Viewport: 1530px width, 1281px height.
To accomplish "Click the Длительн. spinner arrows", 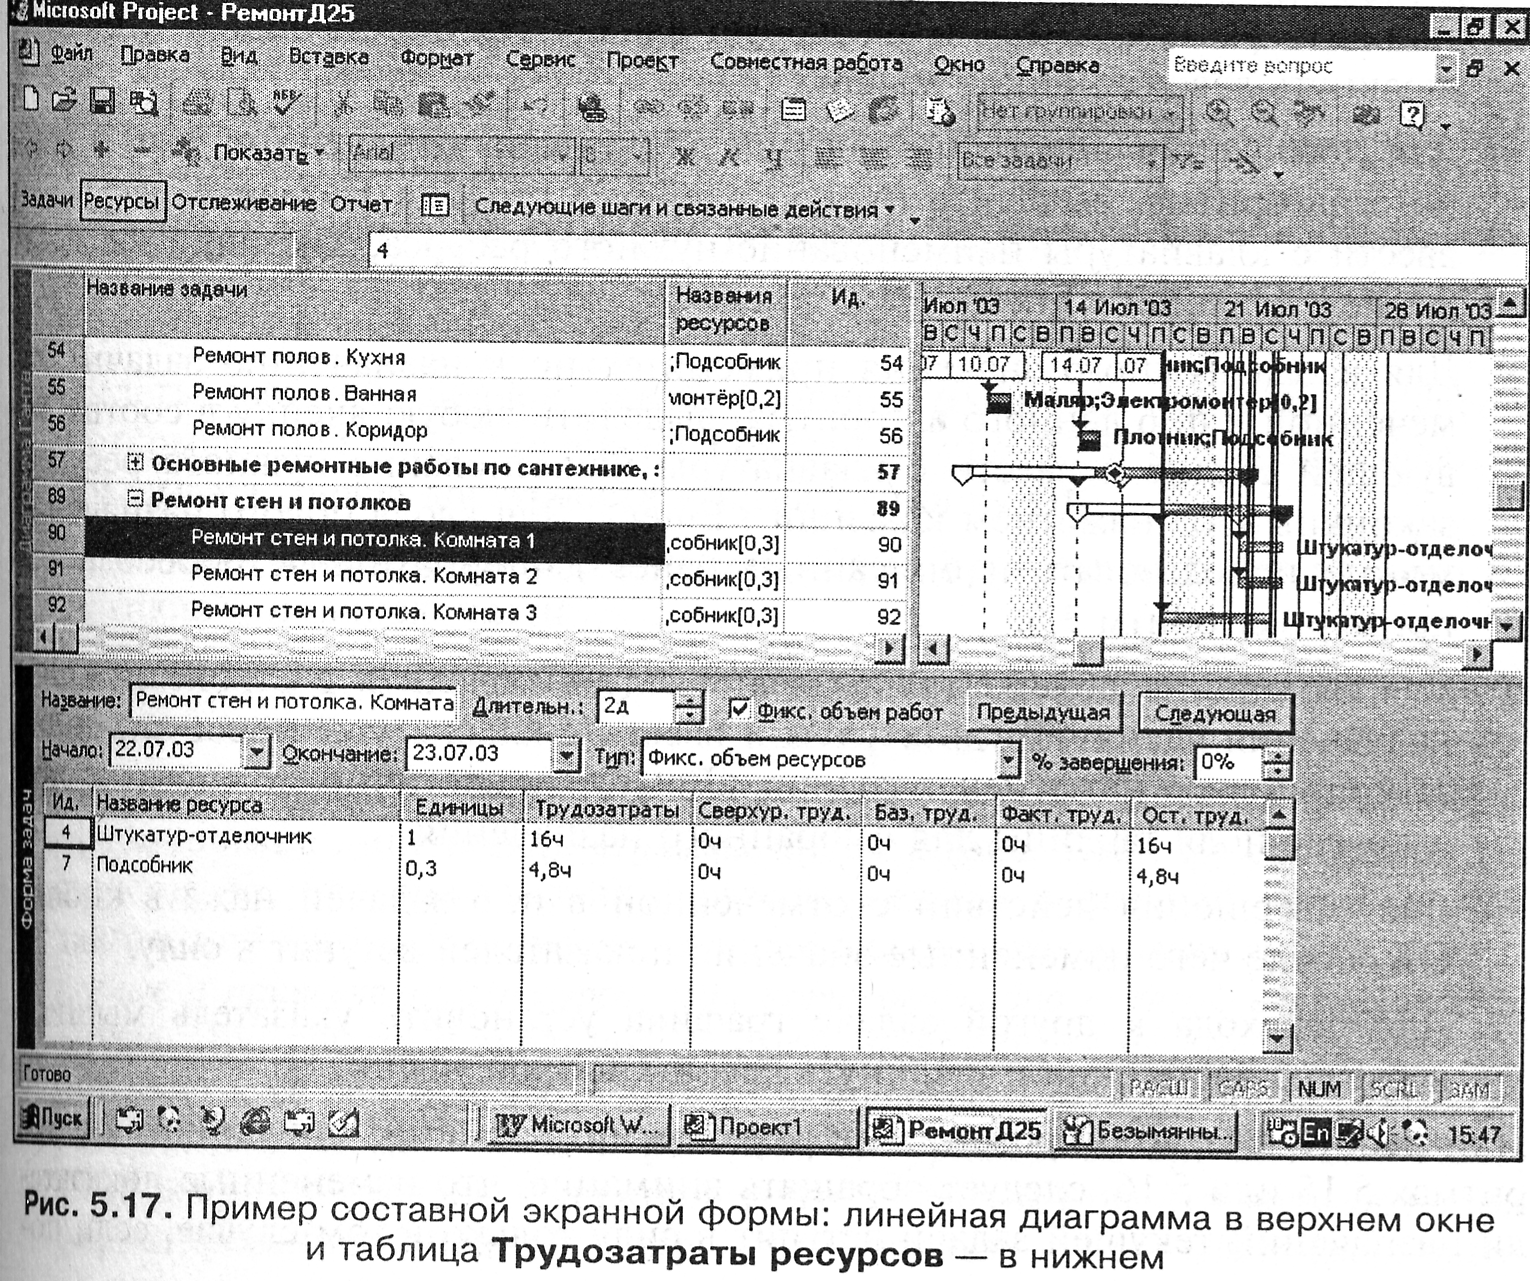I will pos(688,708).
